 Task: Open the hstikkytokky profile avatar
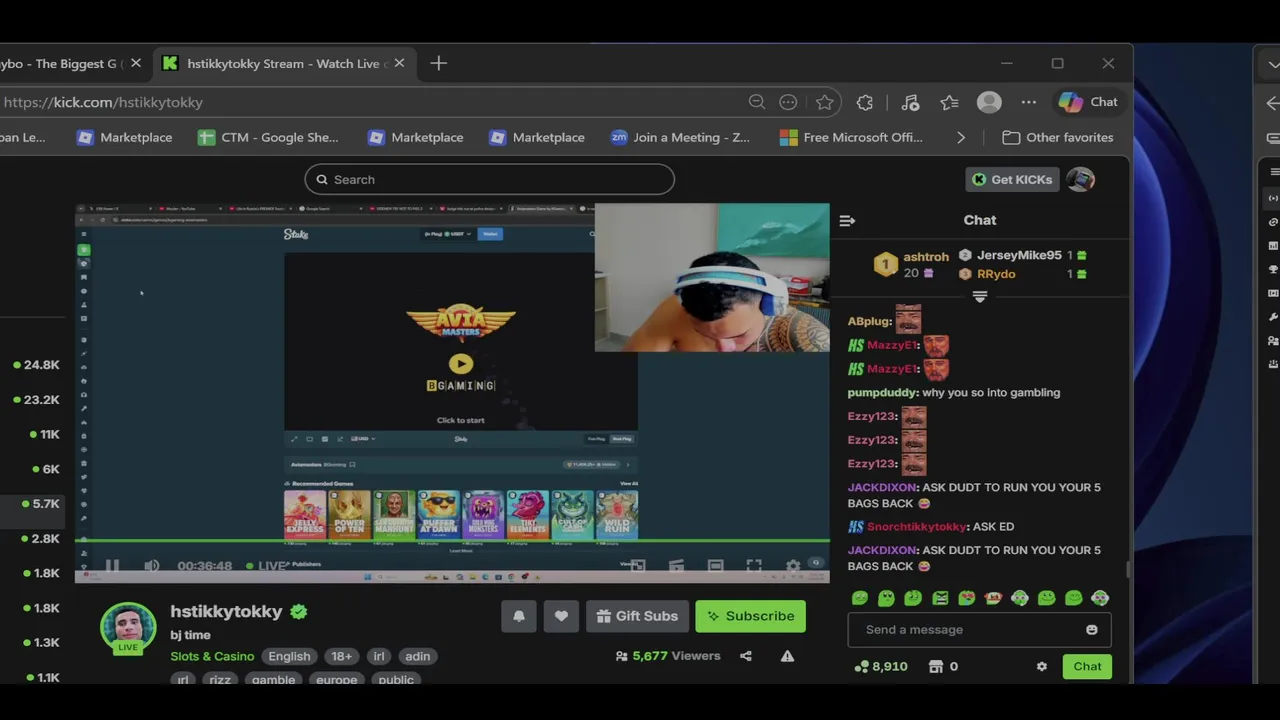point(128,628)
